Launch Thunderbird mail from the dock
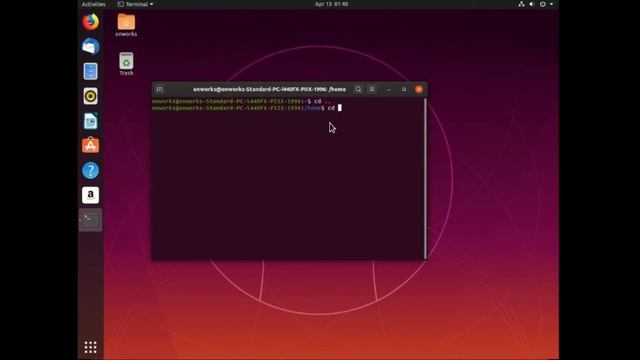Screen dimensions: 640x360 tap(91, 47)
